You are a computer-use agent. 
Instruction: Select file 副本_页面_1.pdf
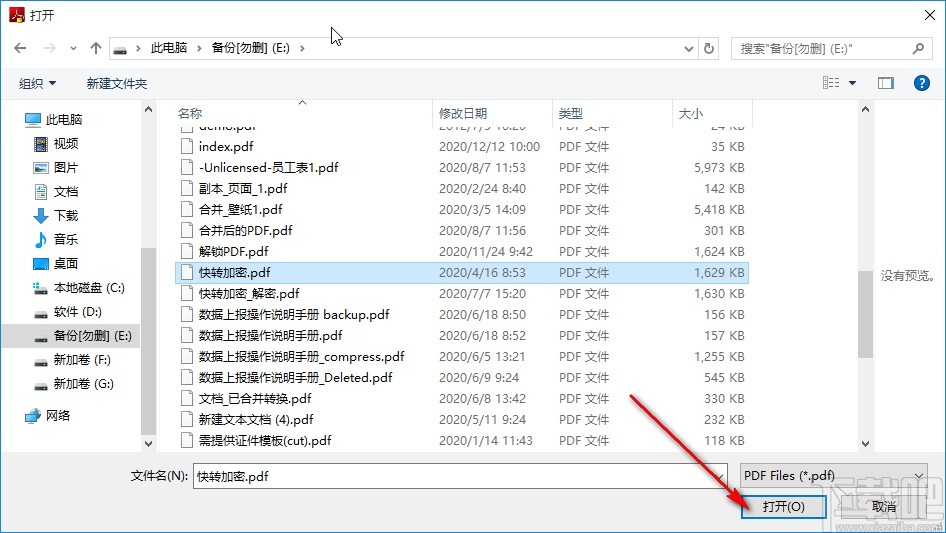pos(462,188)
